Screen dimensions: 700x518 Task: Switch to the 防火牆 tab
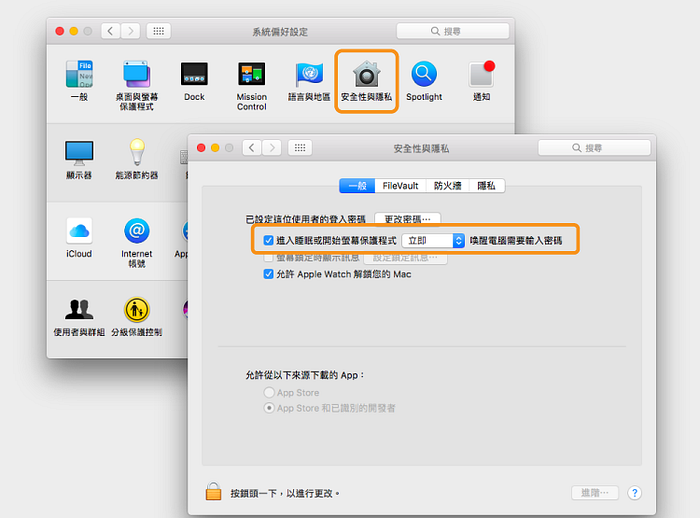[448, 185]
